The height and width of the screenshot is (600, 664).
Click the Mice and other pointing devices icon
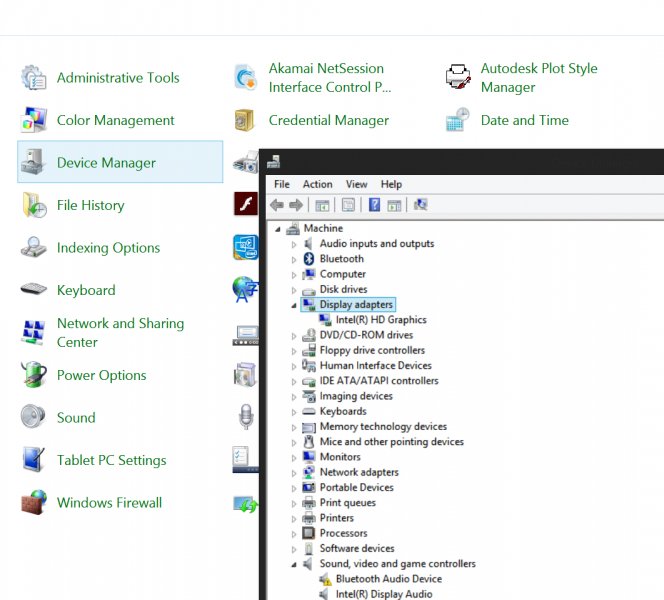[x=309, y=442]
